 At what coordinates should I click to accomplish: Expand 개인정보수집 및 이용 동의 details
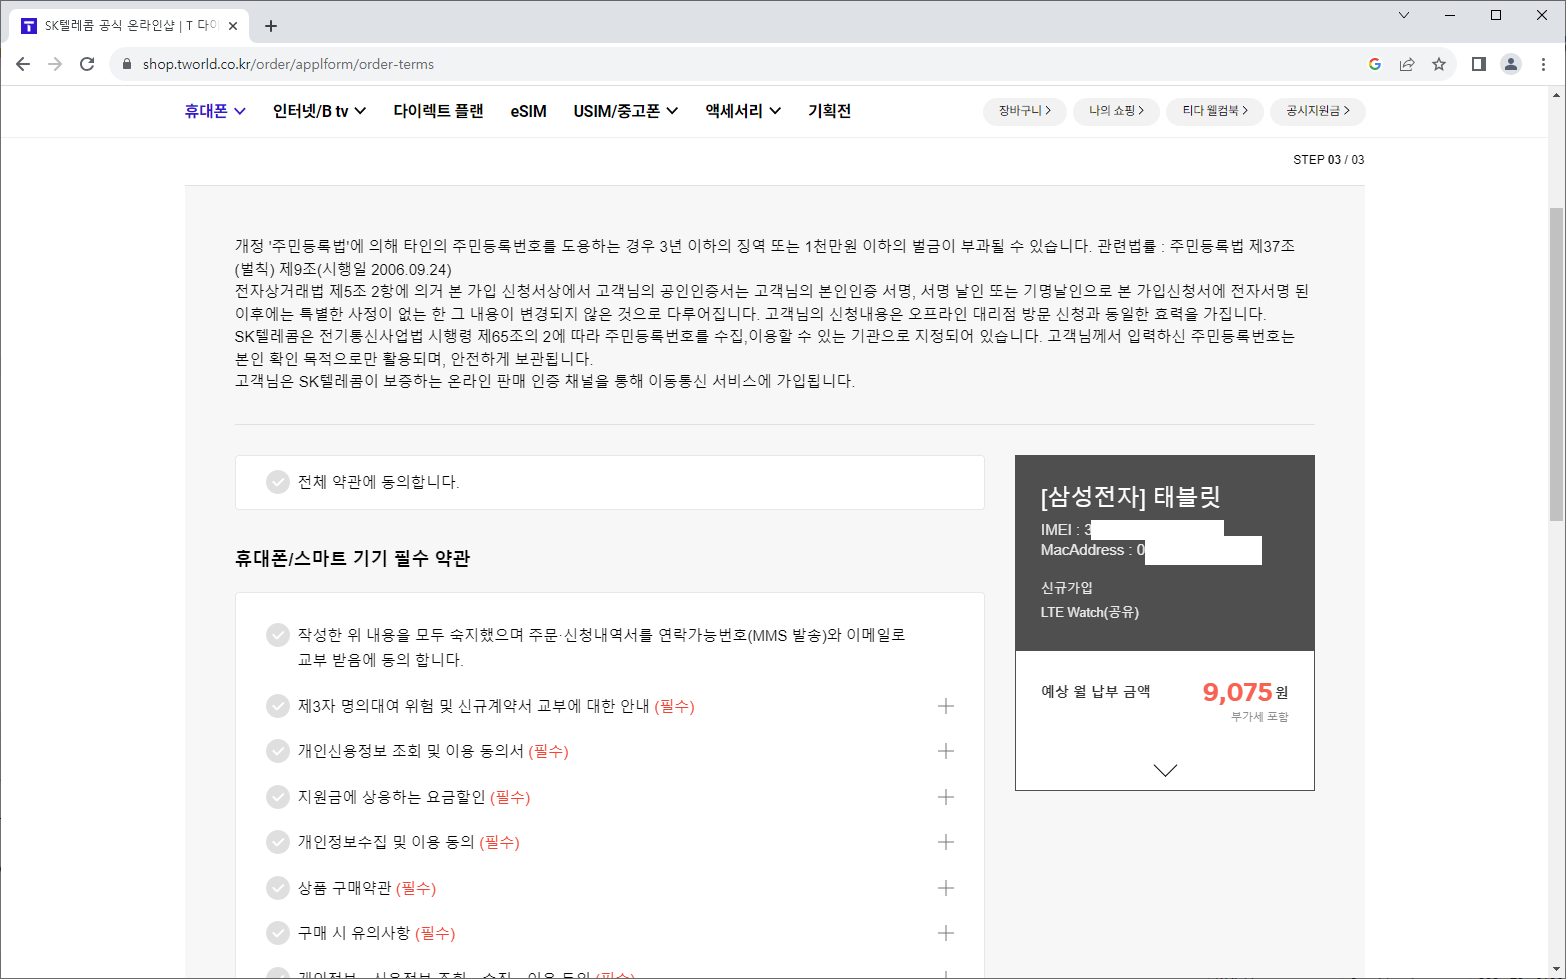[946, 842]
